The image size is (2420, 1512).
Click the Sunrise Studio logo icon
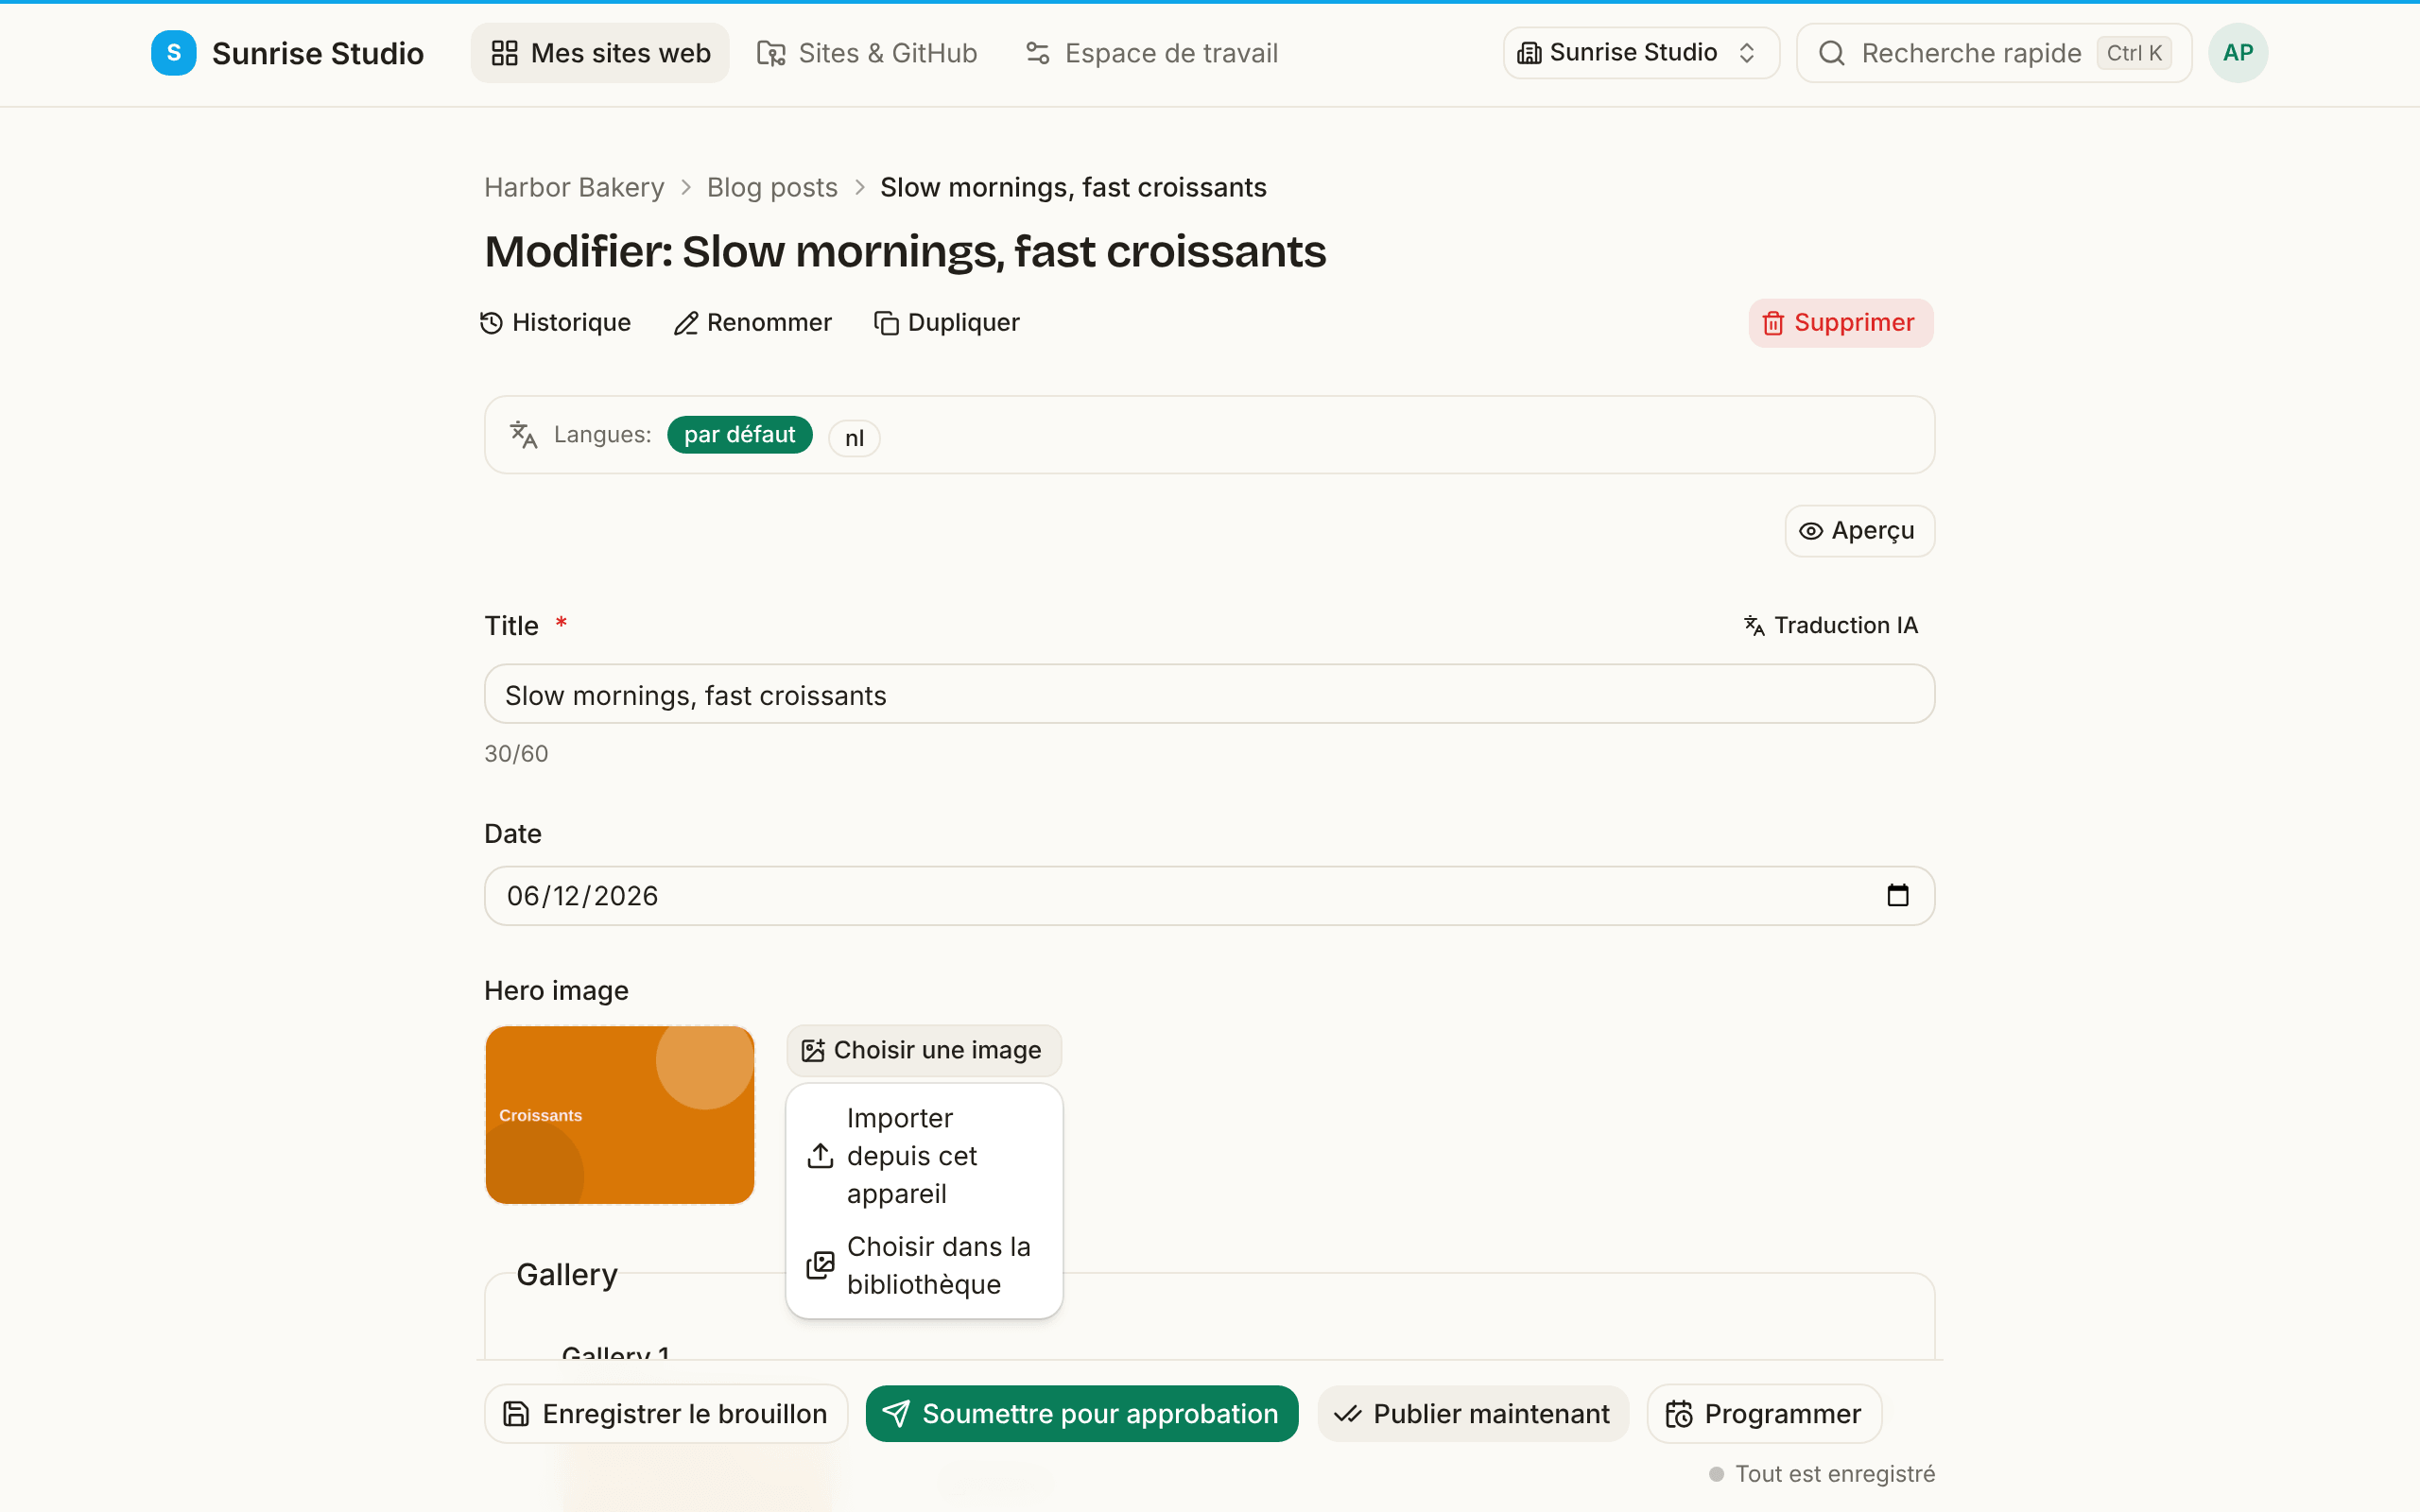[x=173, y=53]
